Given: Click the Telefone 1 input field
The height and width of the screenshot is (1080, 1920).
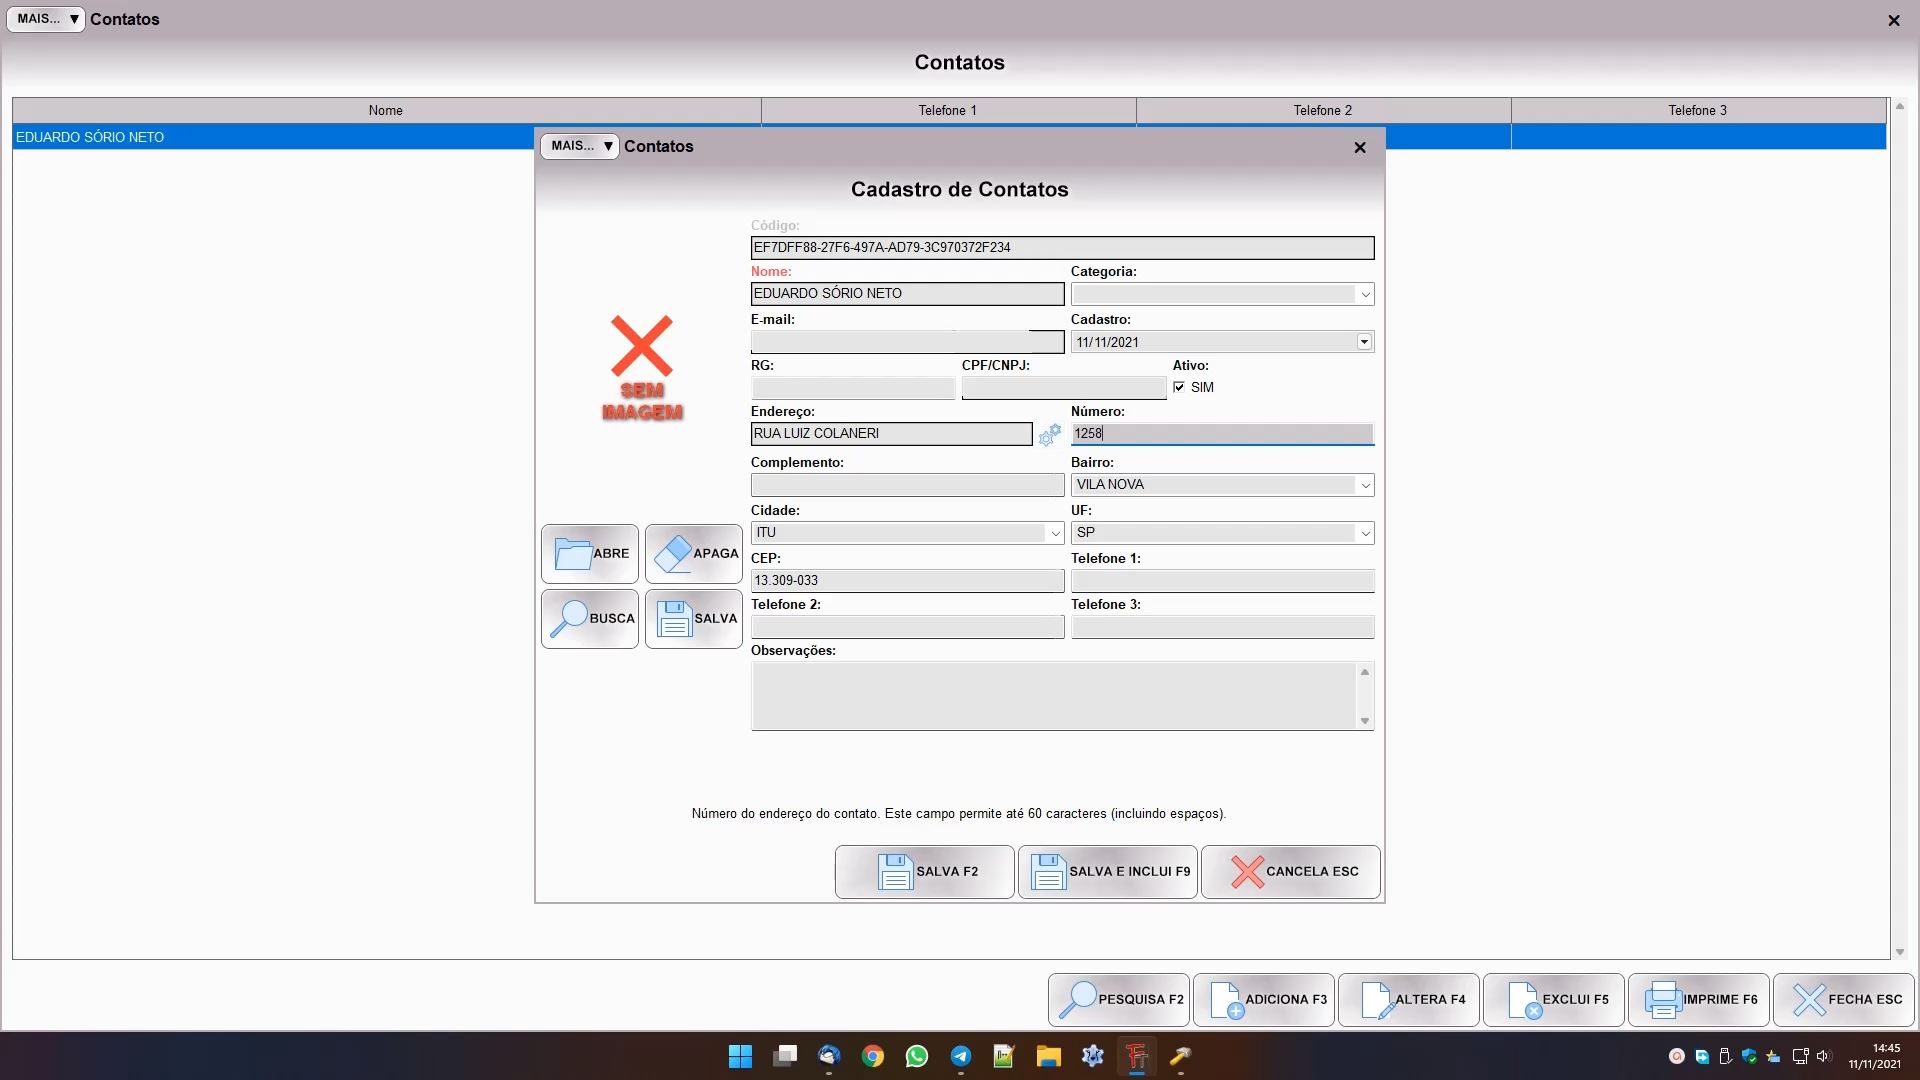Looking at the screenshot, I should [x=1222, y=581].
